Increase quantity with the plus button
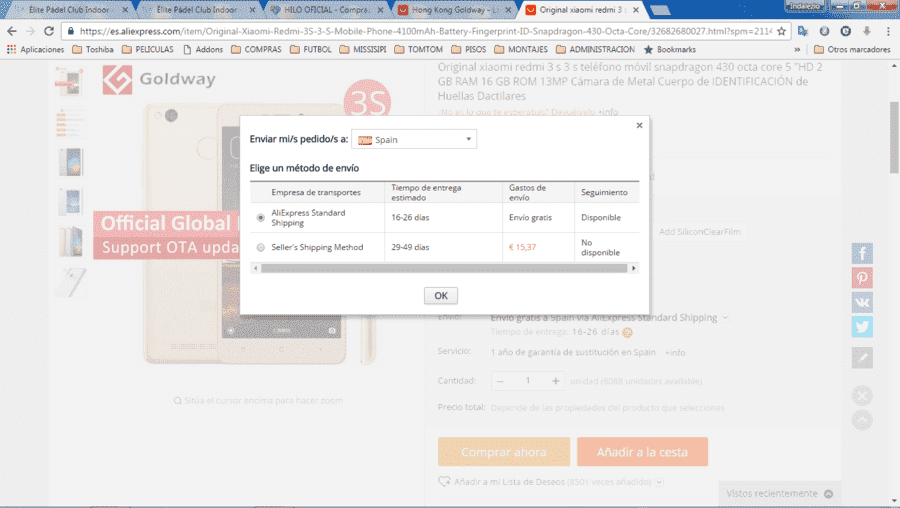 556,381
